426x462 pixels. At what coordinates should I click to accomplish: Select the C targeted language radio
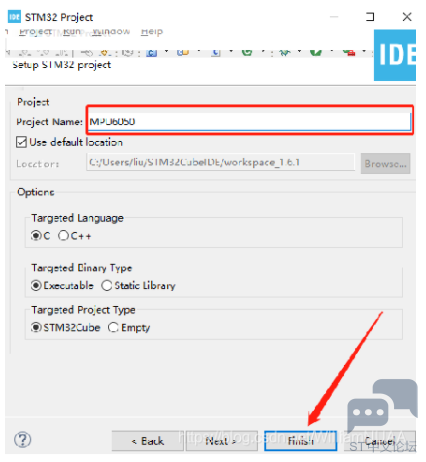[36, 236]
